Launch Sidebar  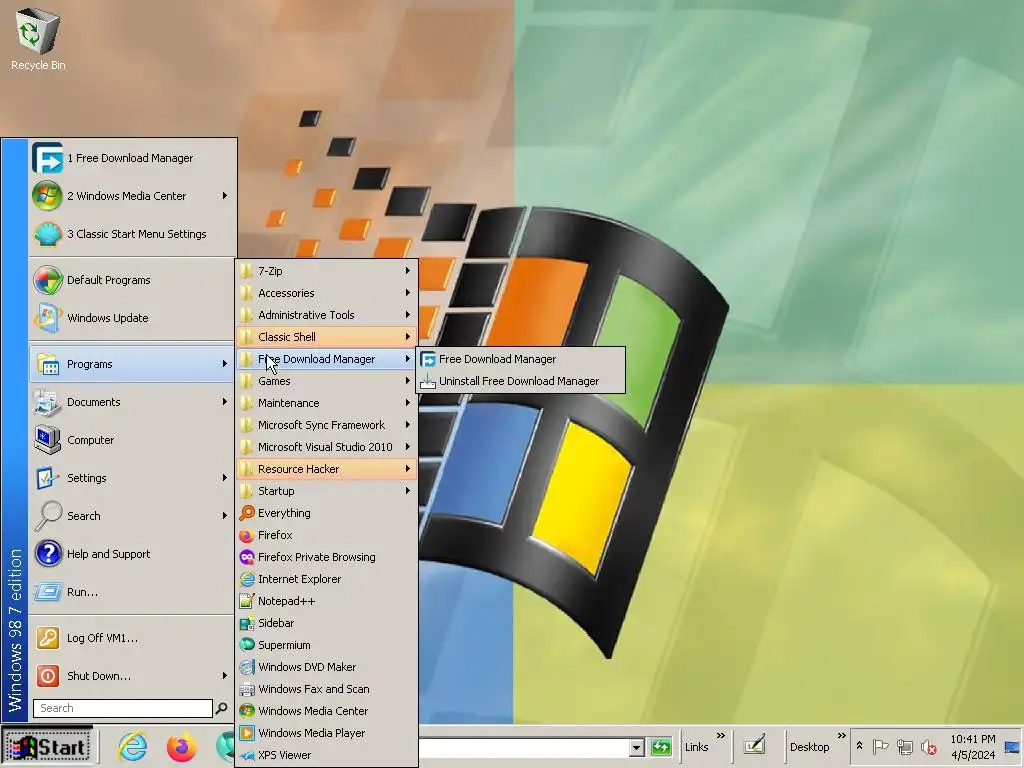[x=327, y=623]
